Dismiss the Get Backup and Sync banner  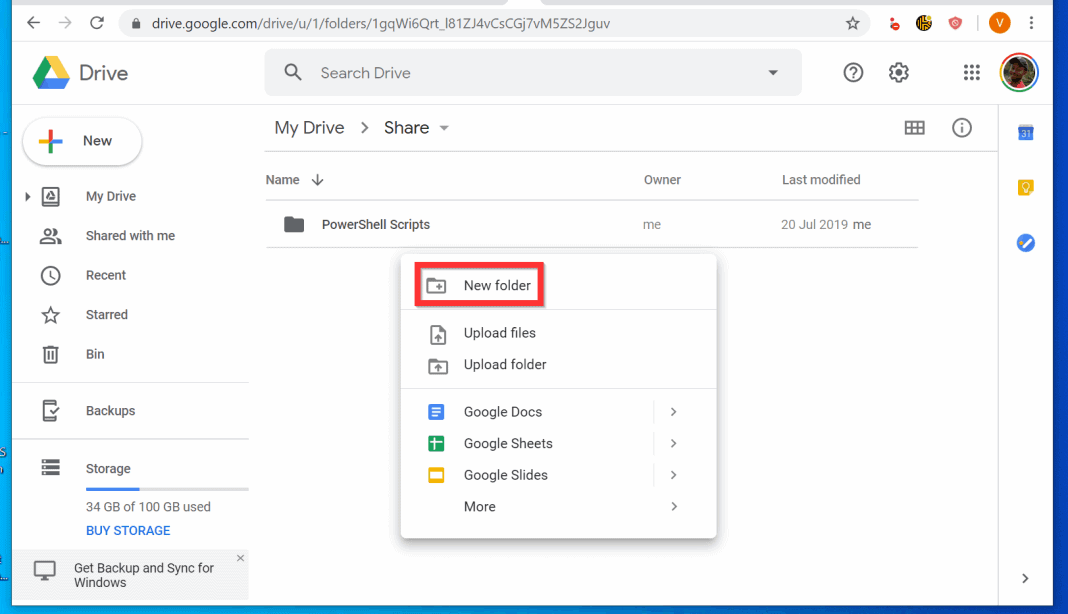pyautogui.click(x=240, y=558)
